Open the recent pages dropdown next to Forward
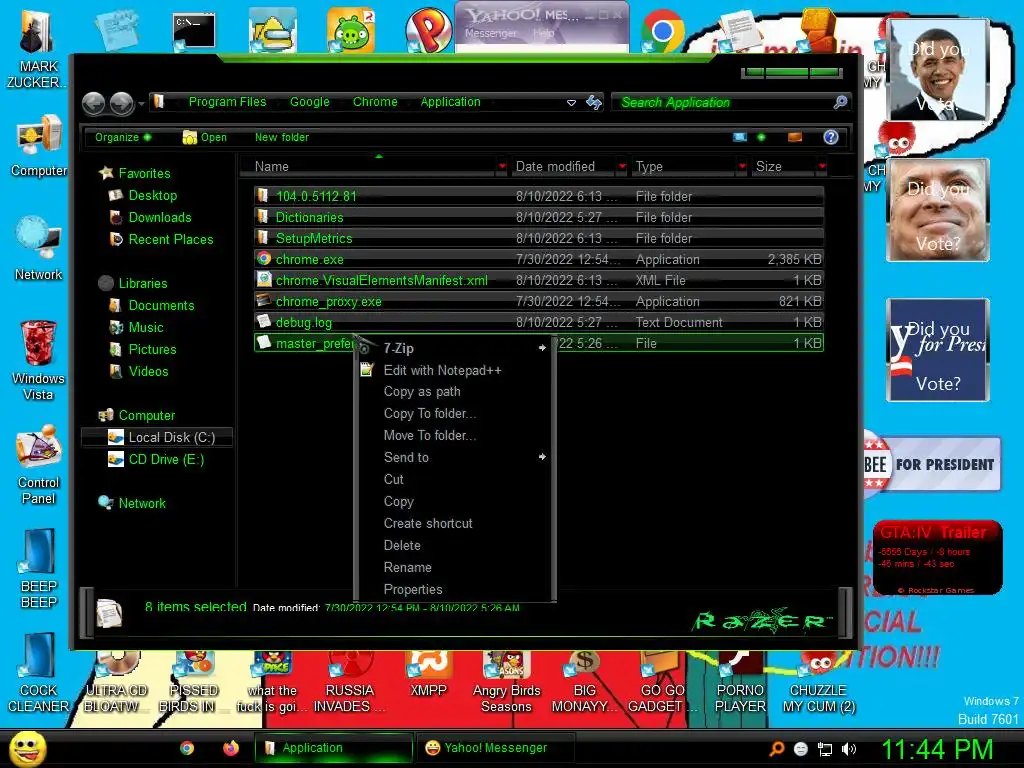1024x768 pixels. pos(141,103)
